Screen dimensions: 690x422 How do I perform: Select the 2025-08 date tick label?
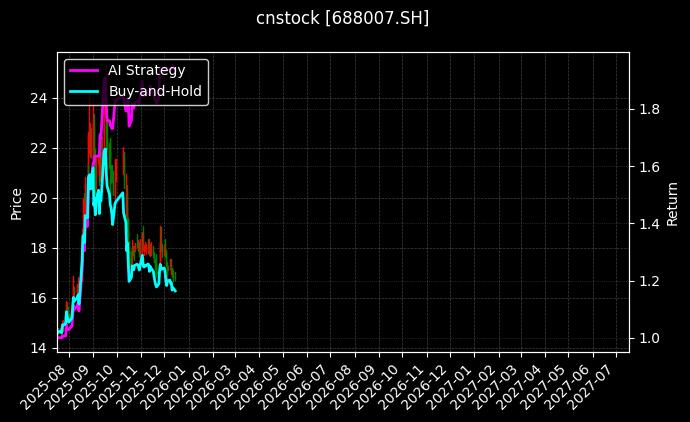(x=41, y=384)
